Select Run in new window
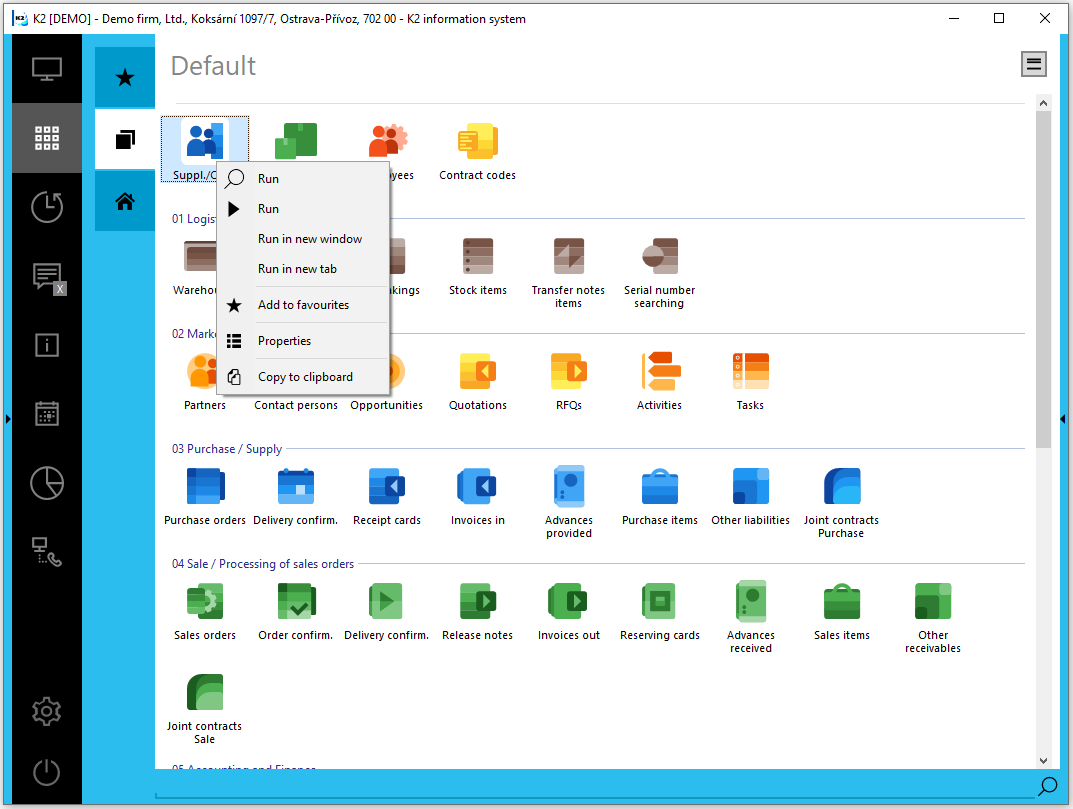Viewport: 1073px width, 809px height. [x=303, y=239]
